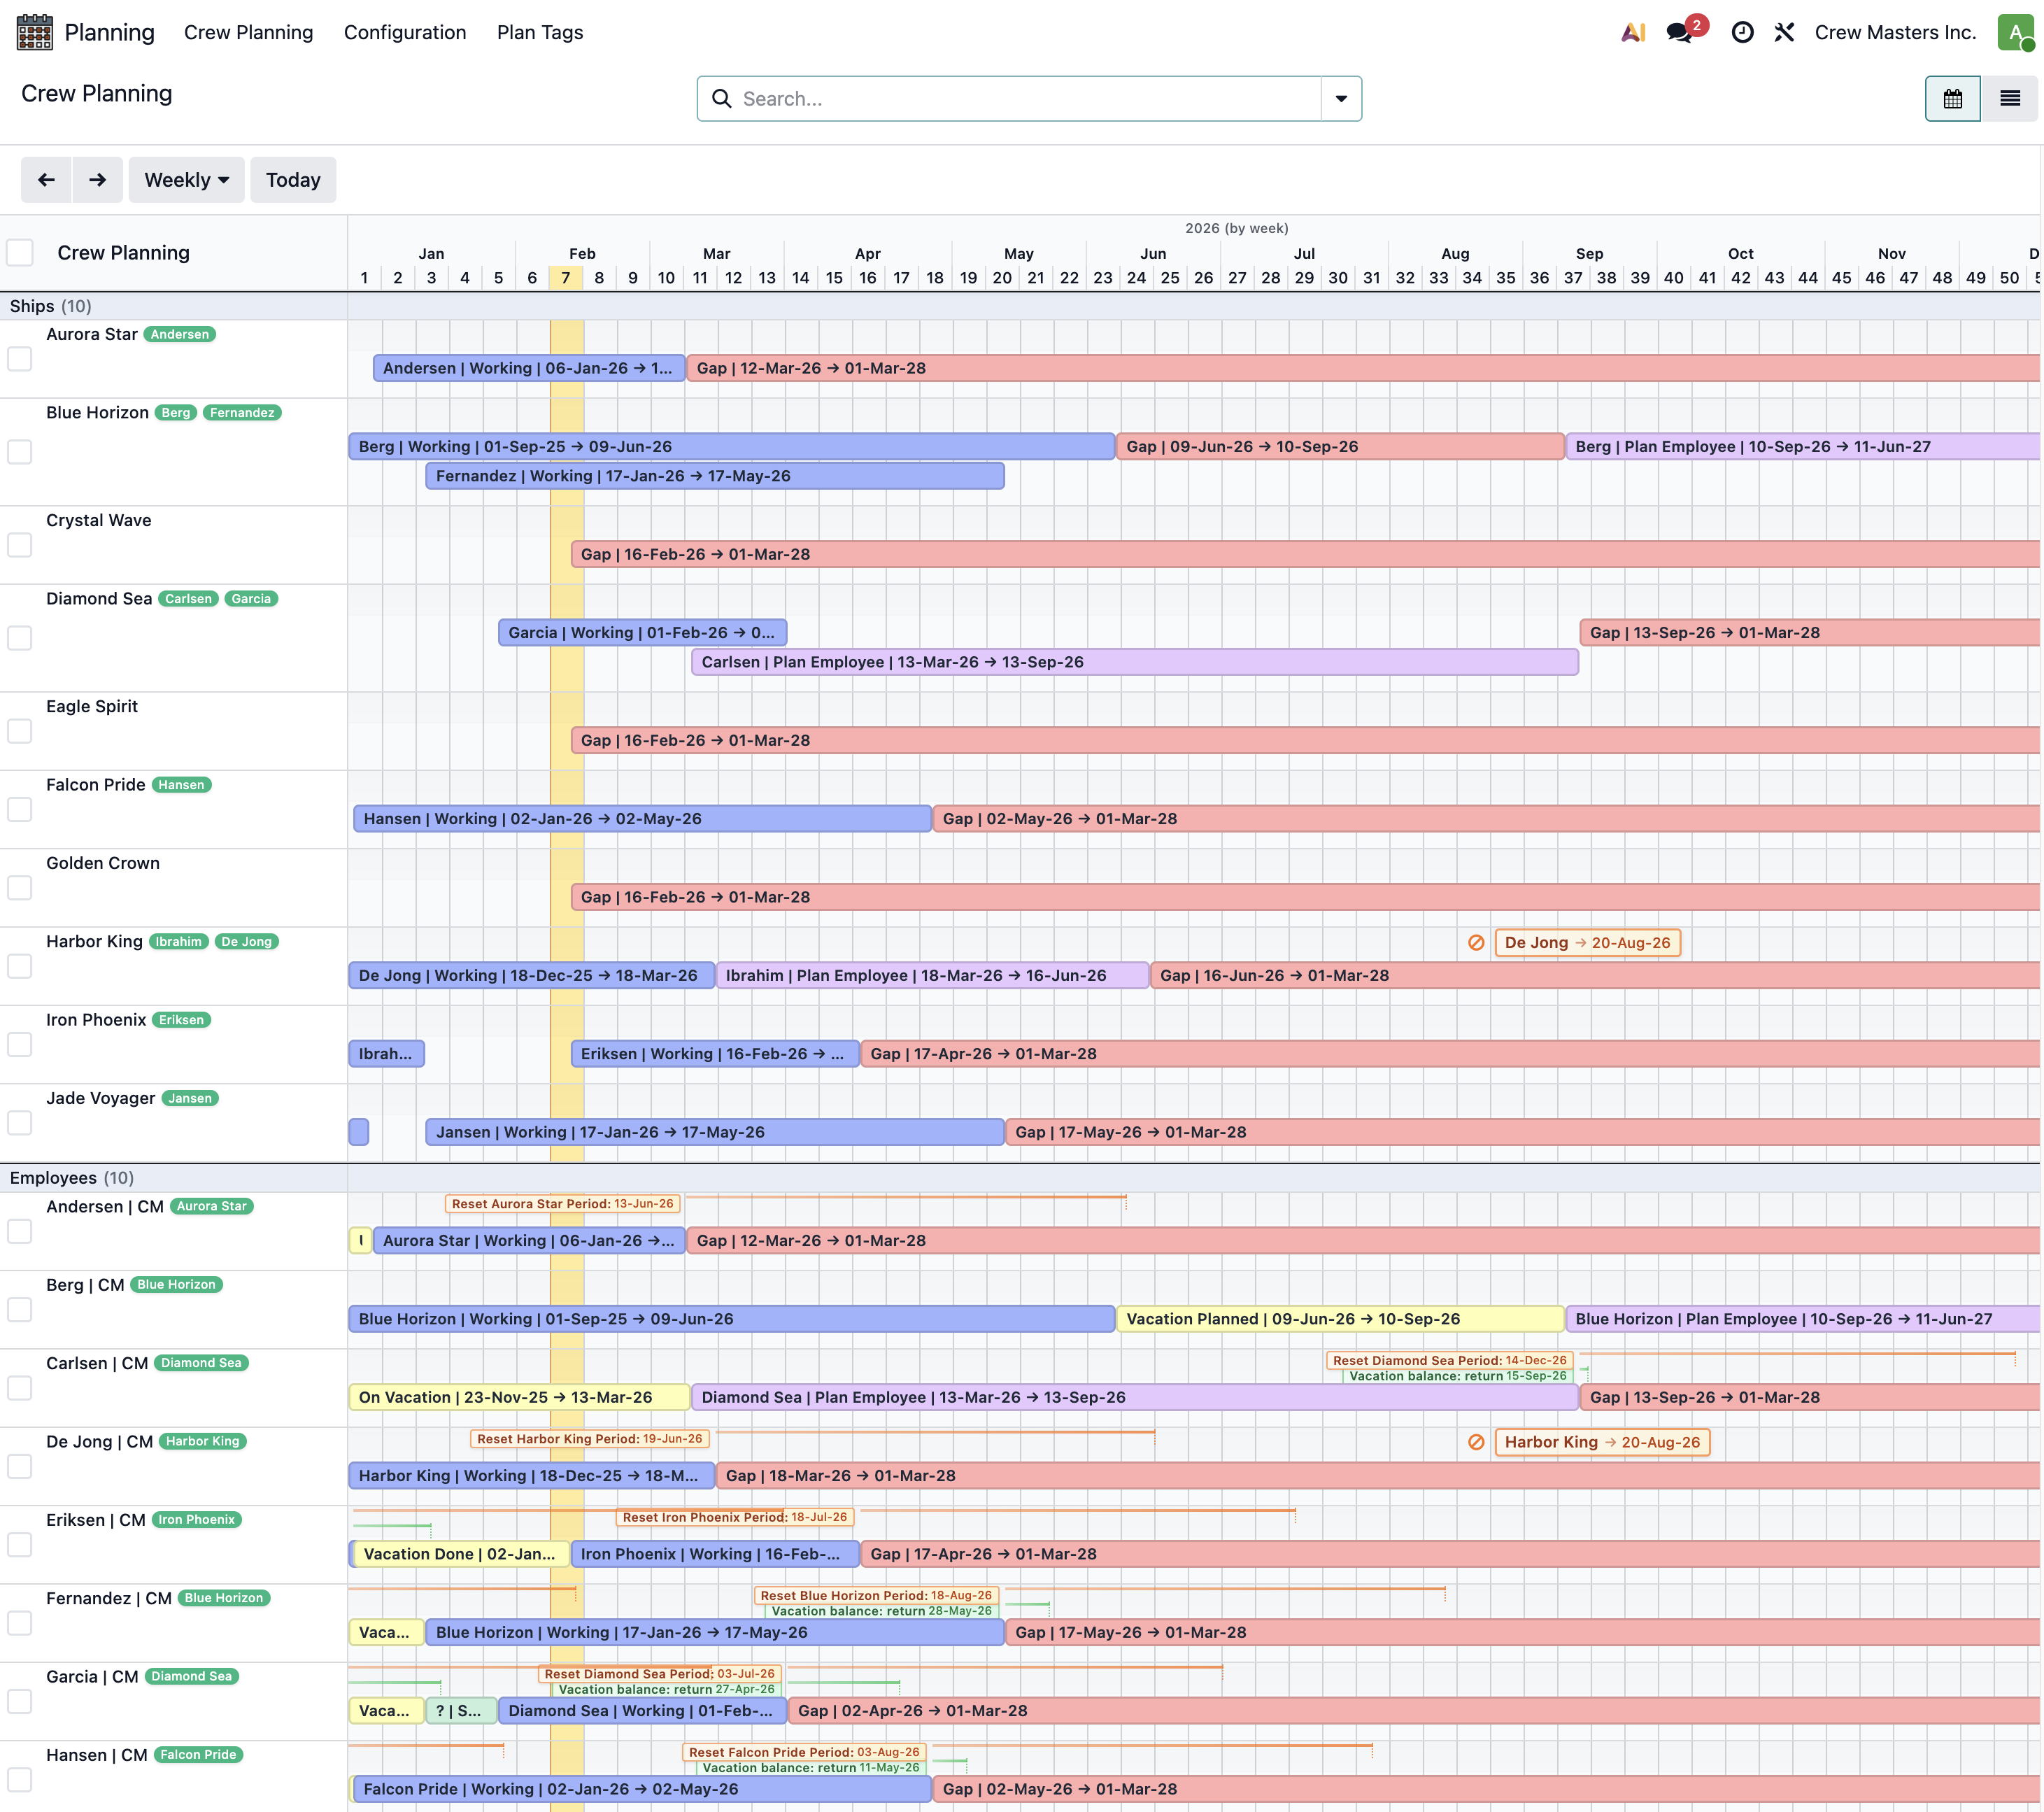Expand the search options dropdown arrow

(1341, 99)
